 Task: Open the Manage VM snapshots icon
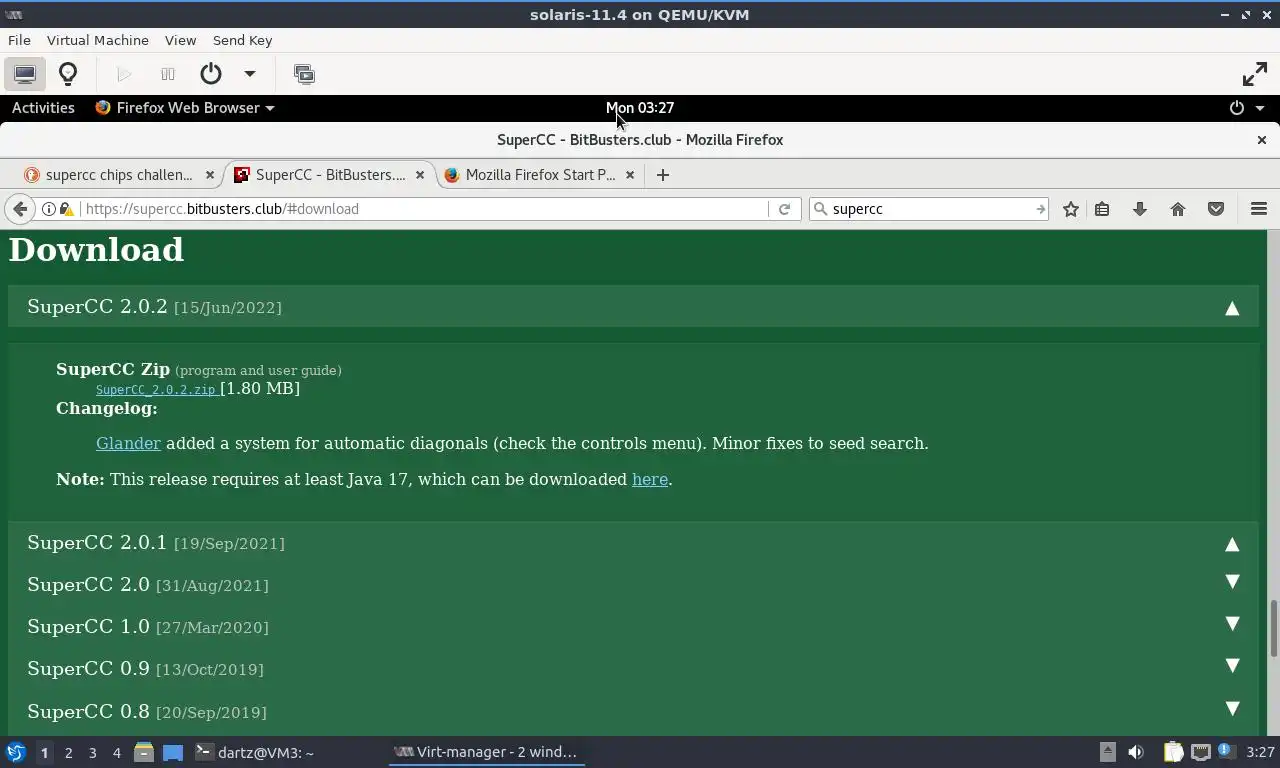coord(304,74)
